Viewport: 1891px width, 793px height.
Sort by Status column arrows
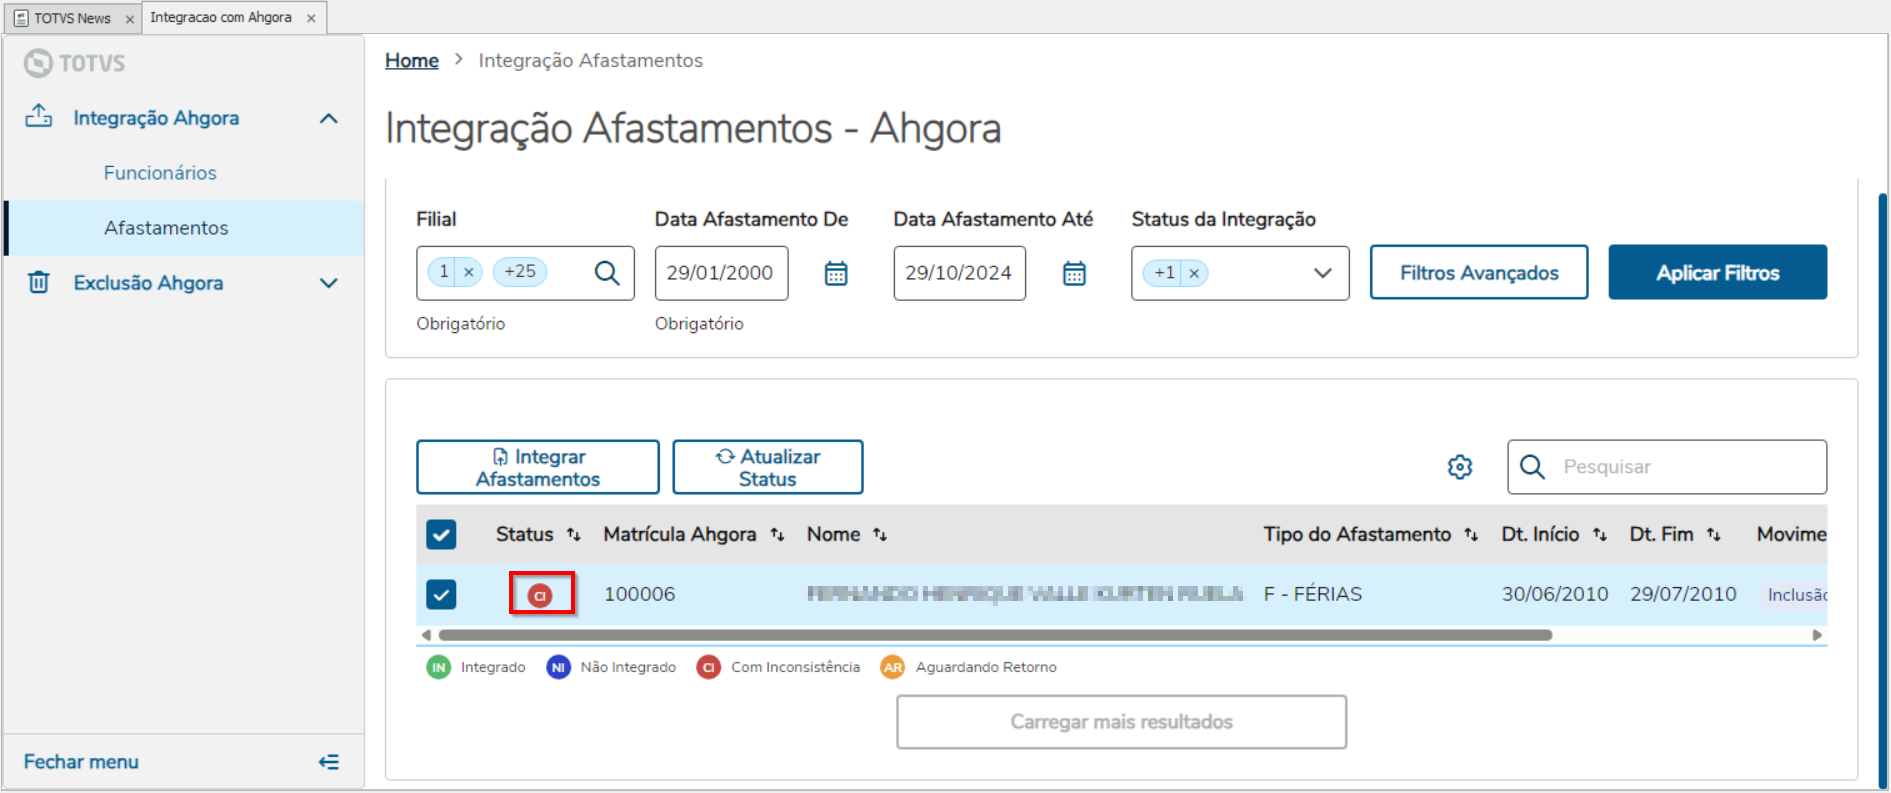pos(573,535)
